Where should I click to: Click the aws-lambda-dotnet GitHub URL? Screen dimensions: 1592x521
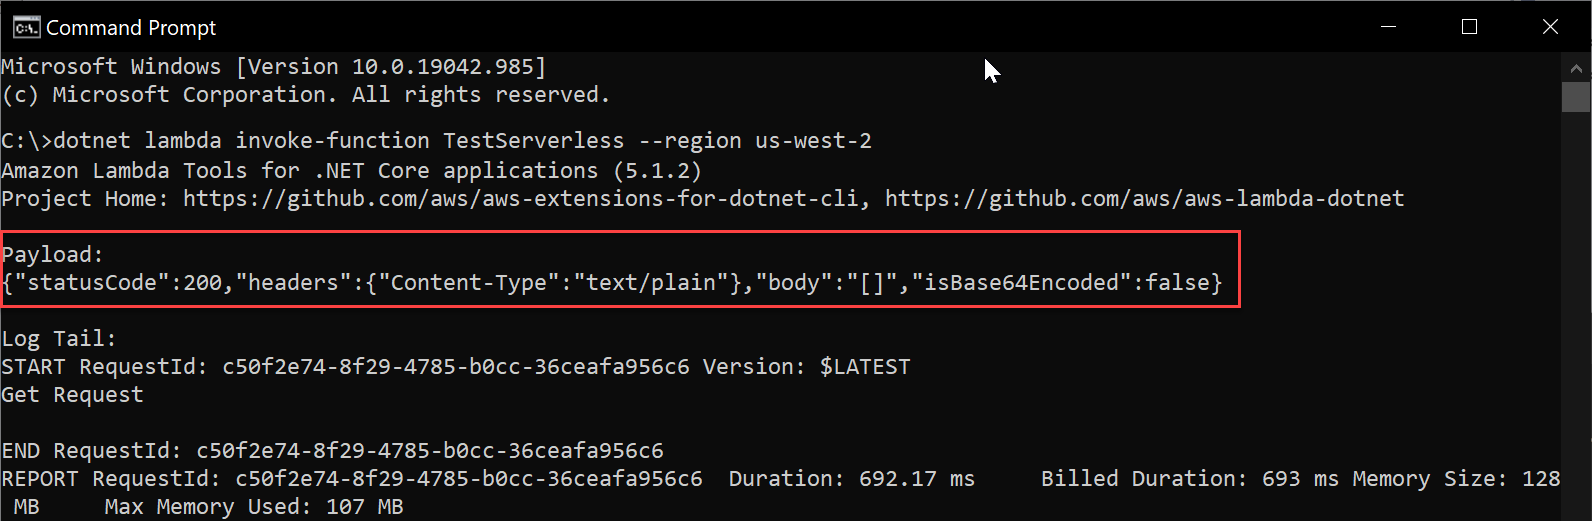[x=1145, y=198]
